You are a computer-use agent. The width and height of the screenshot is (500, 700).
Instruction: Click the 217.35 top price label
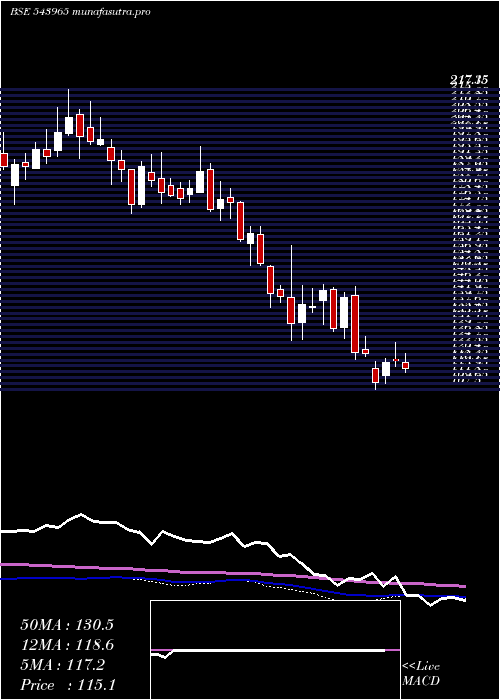point(469,80)
